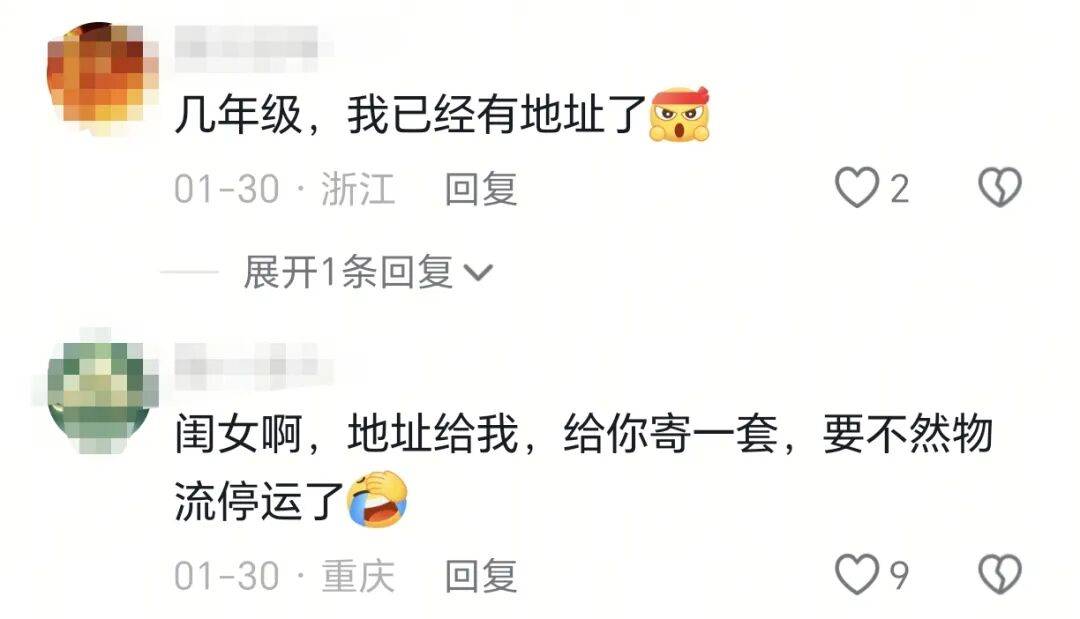Screen dimensions: 1080x619
Task: Open the blurred username of first commenter
Action: [248, 48]
